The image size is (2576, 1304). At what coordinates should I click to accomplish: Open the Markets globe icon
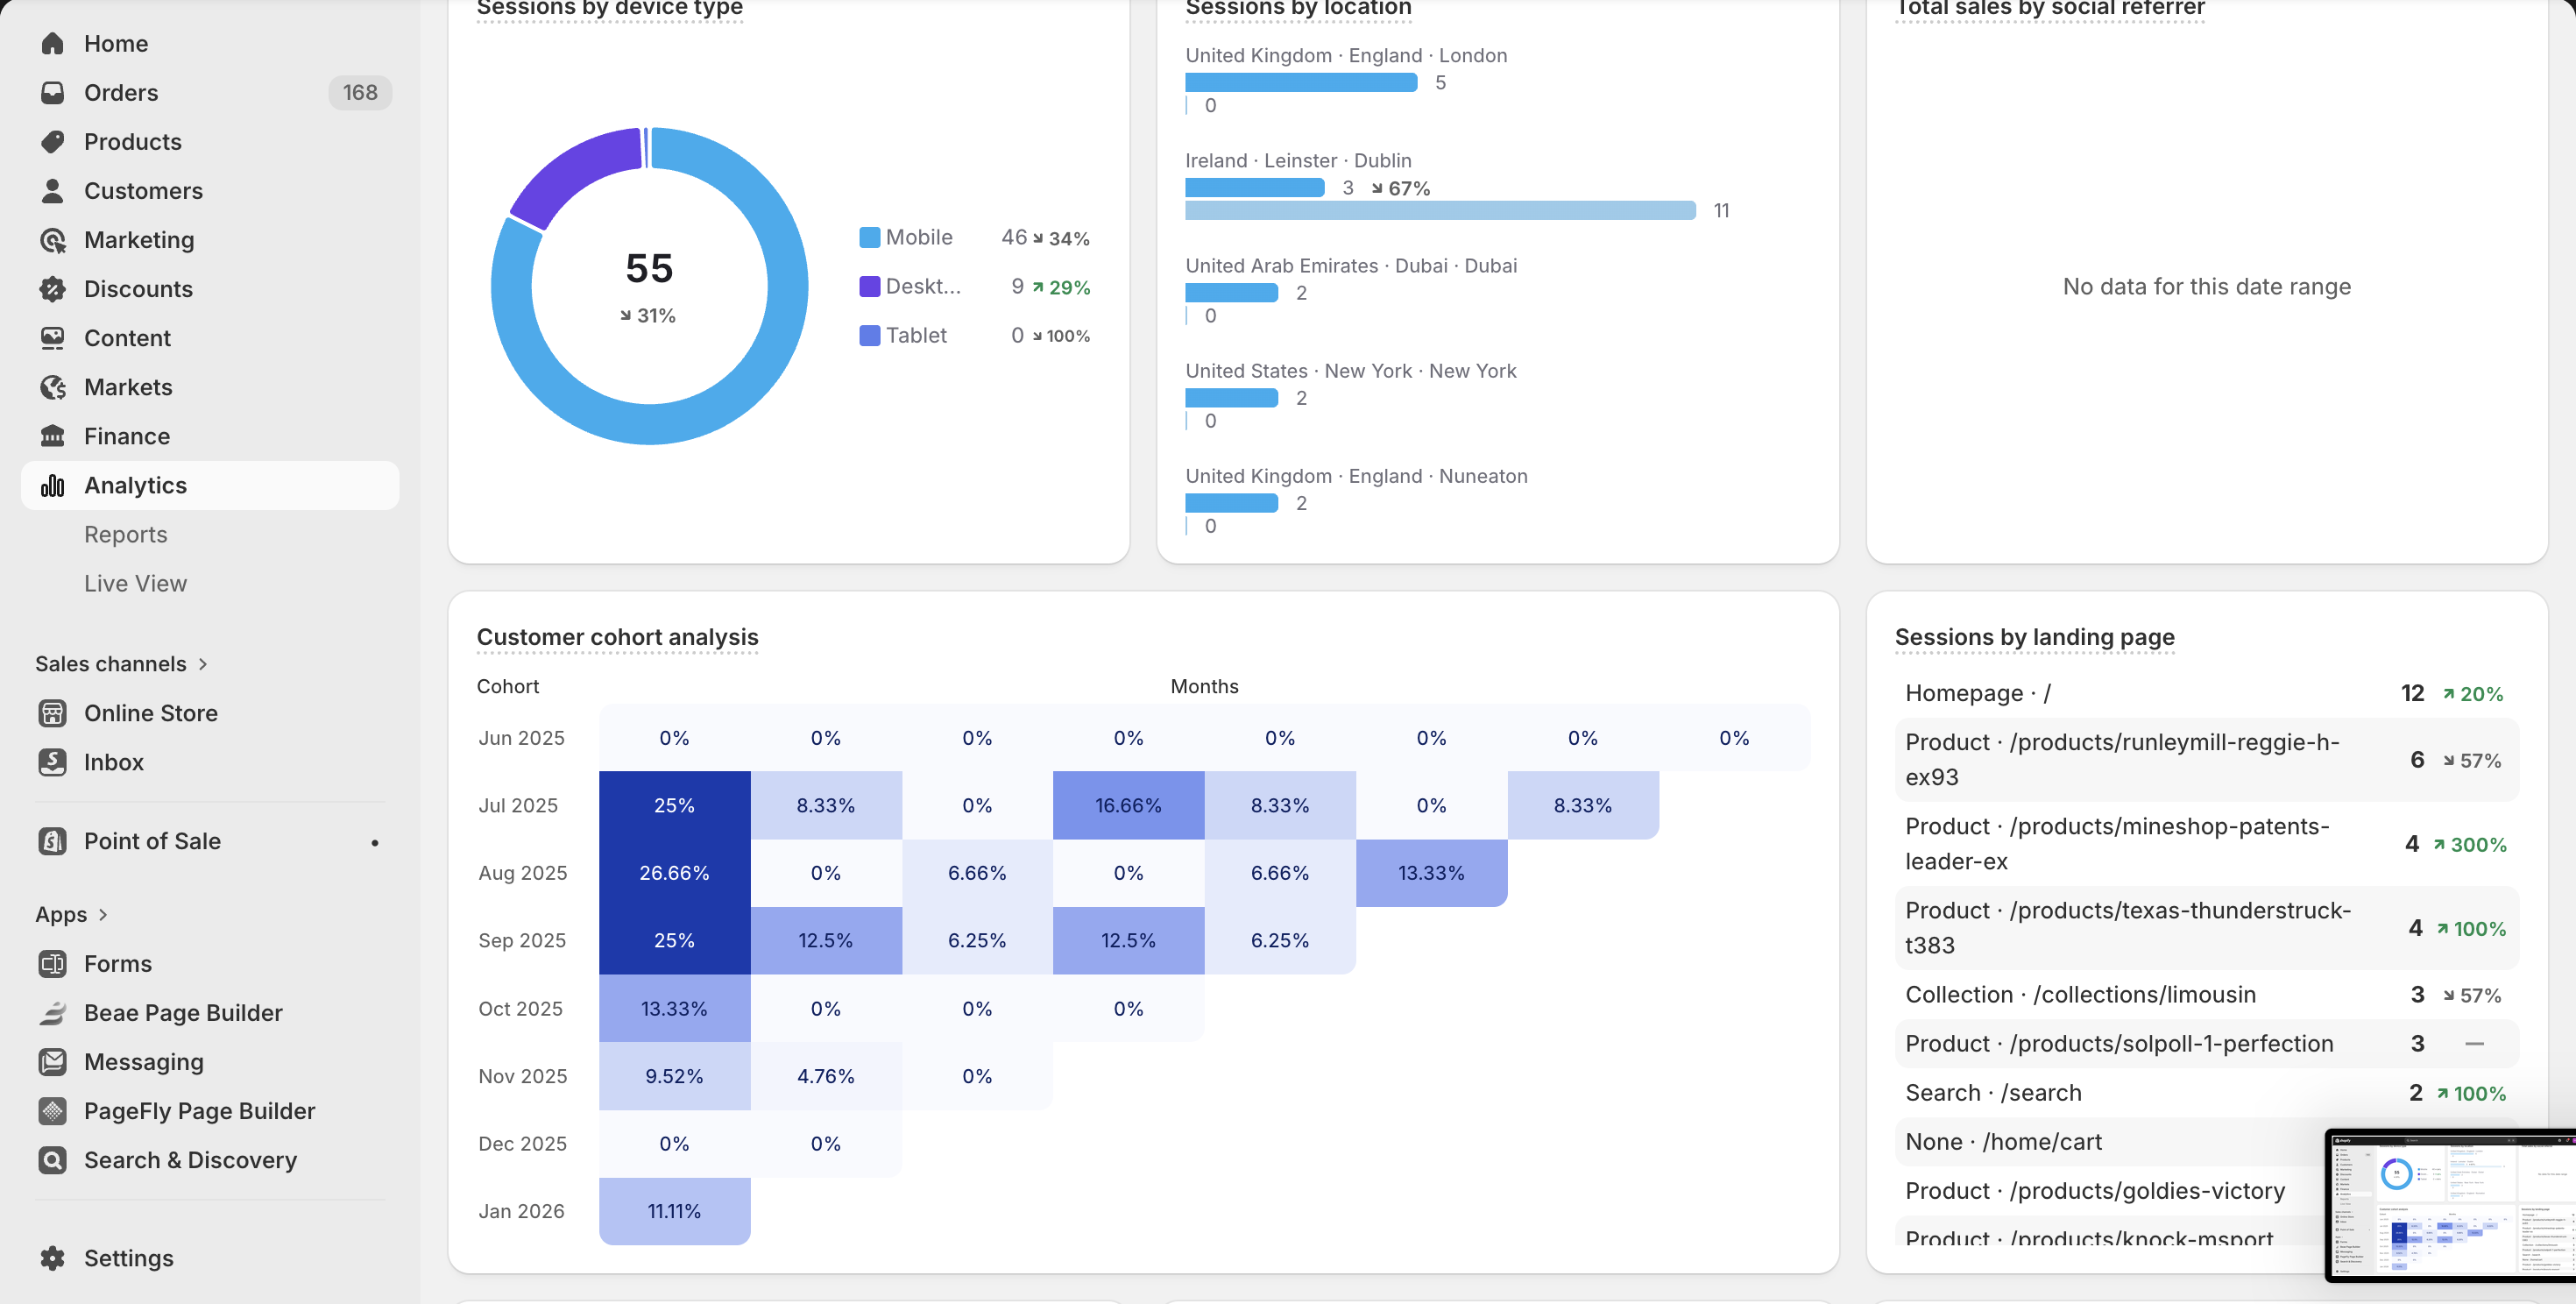tap(53, 387)
